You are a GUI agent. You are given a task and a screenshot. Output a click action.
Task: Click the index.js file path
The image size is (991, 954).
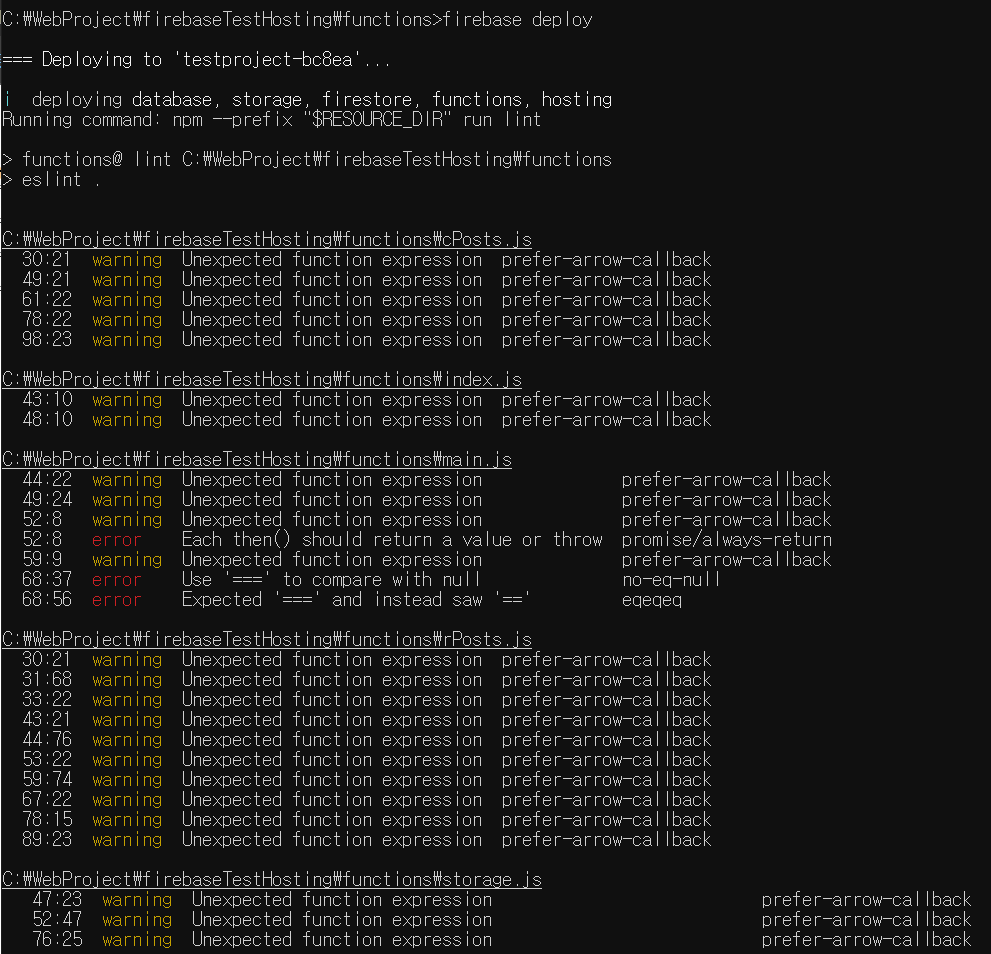262,379
